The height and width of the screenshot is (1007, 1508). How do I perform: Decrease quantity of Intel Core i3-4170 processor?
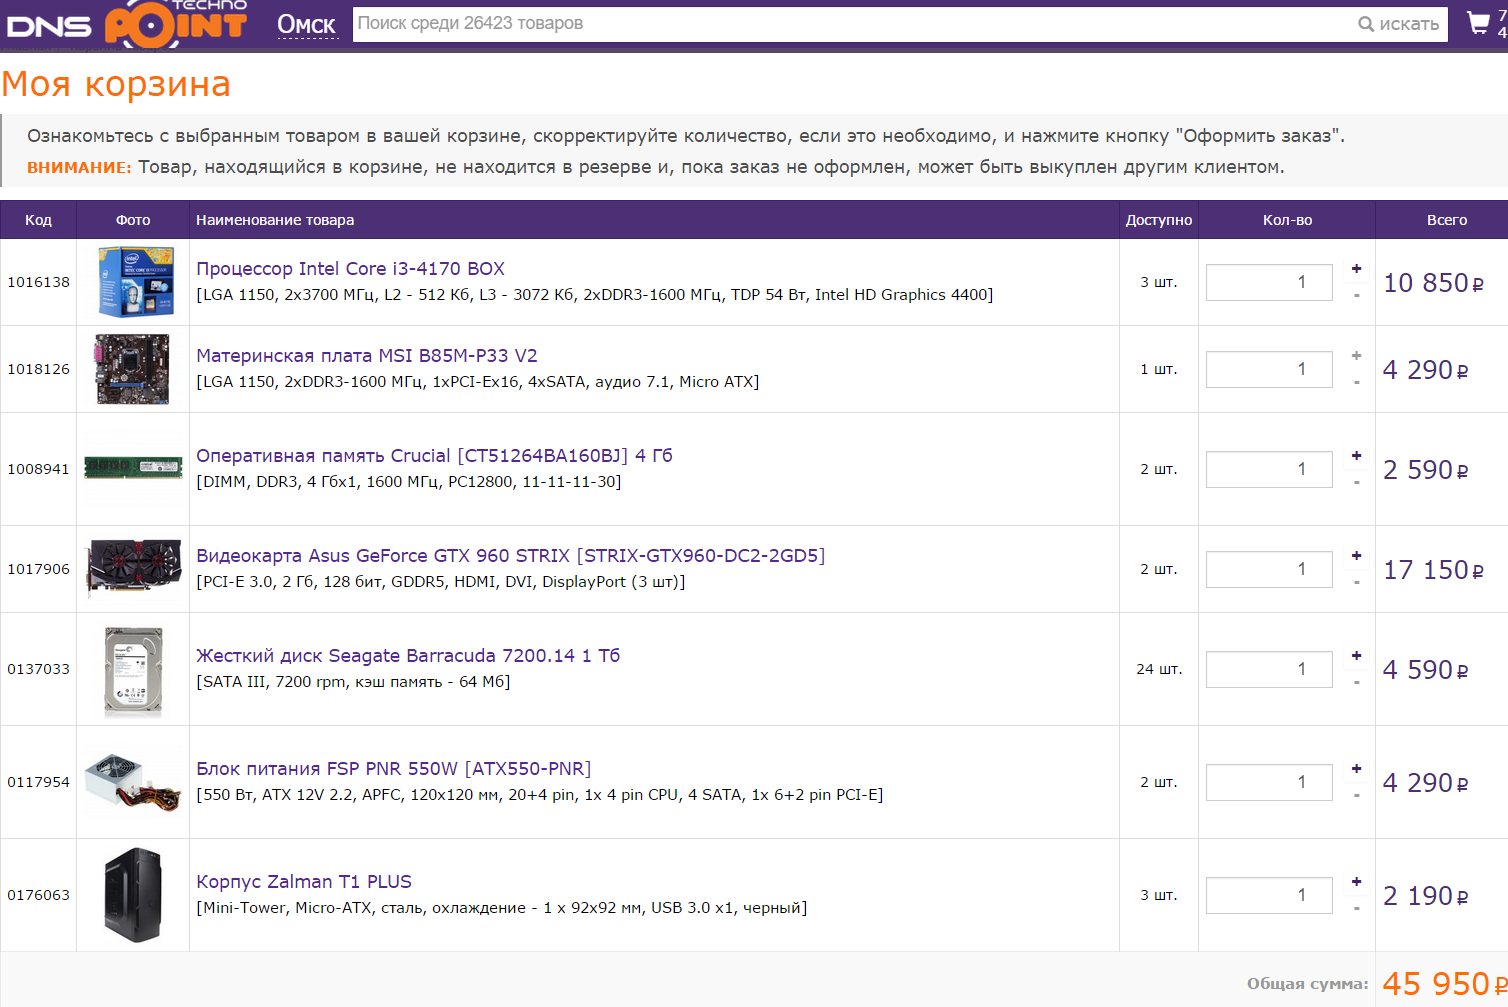click(1356, 295)
